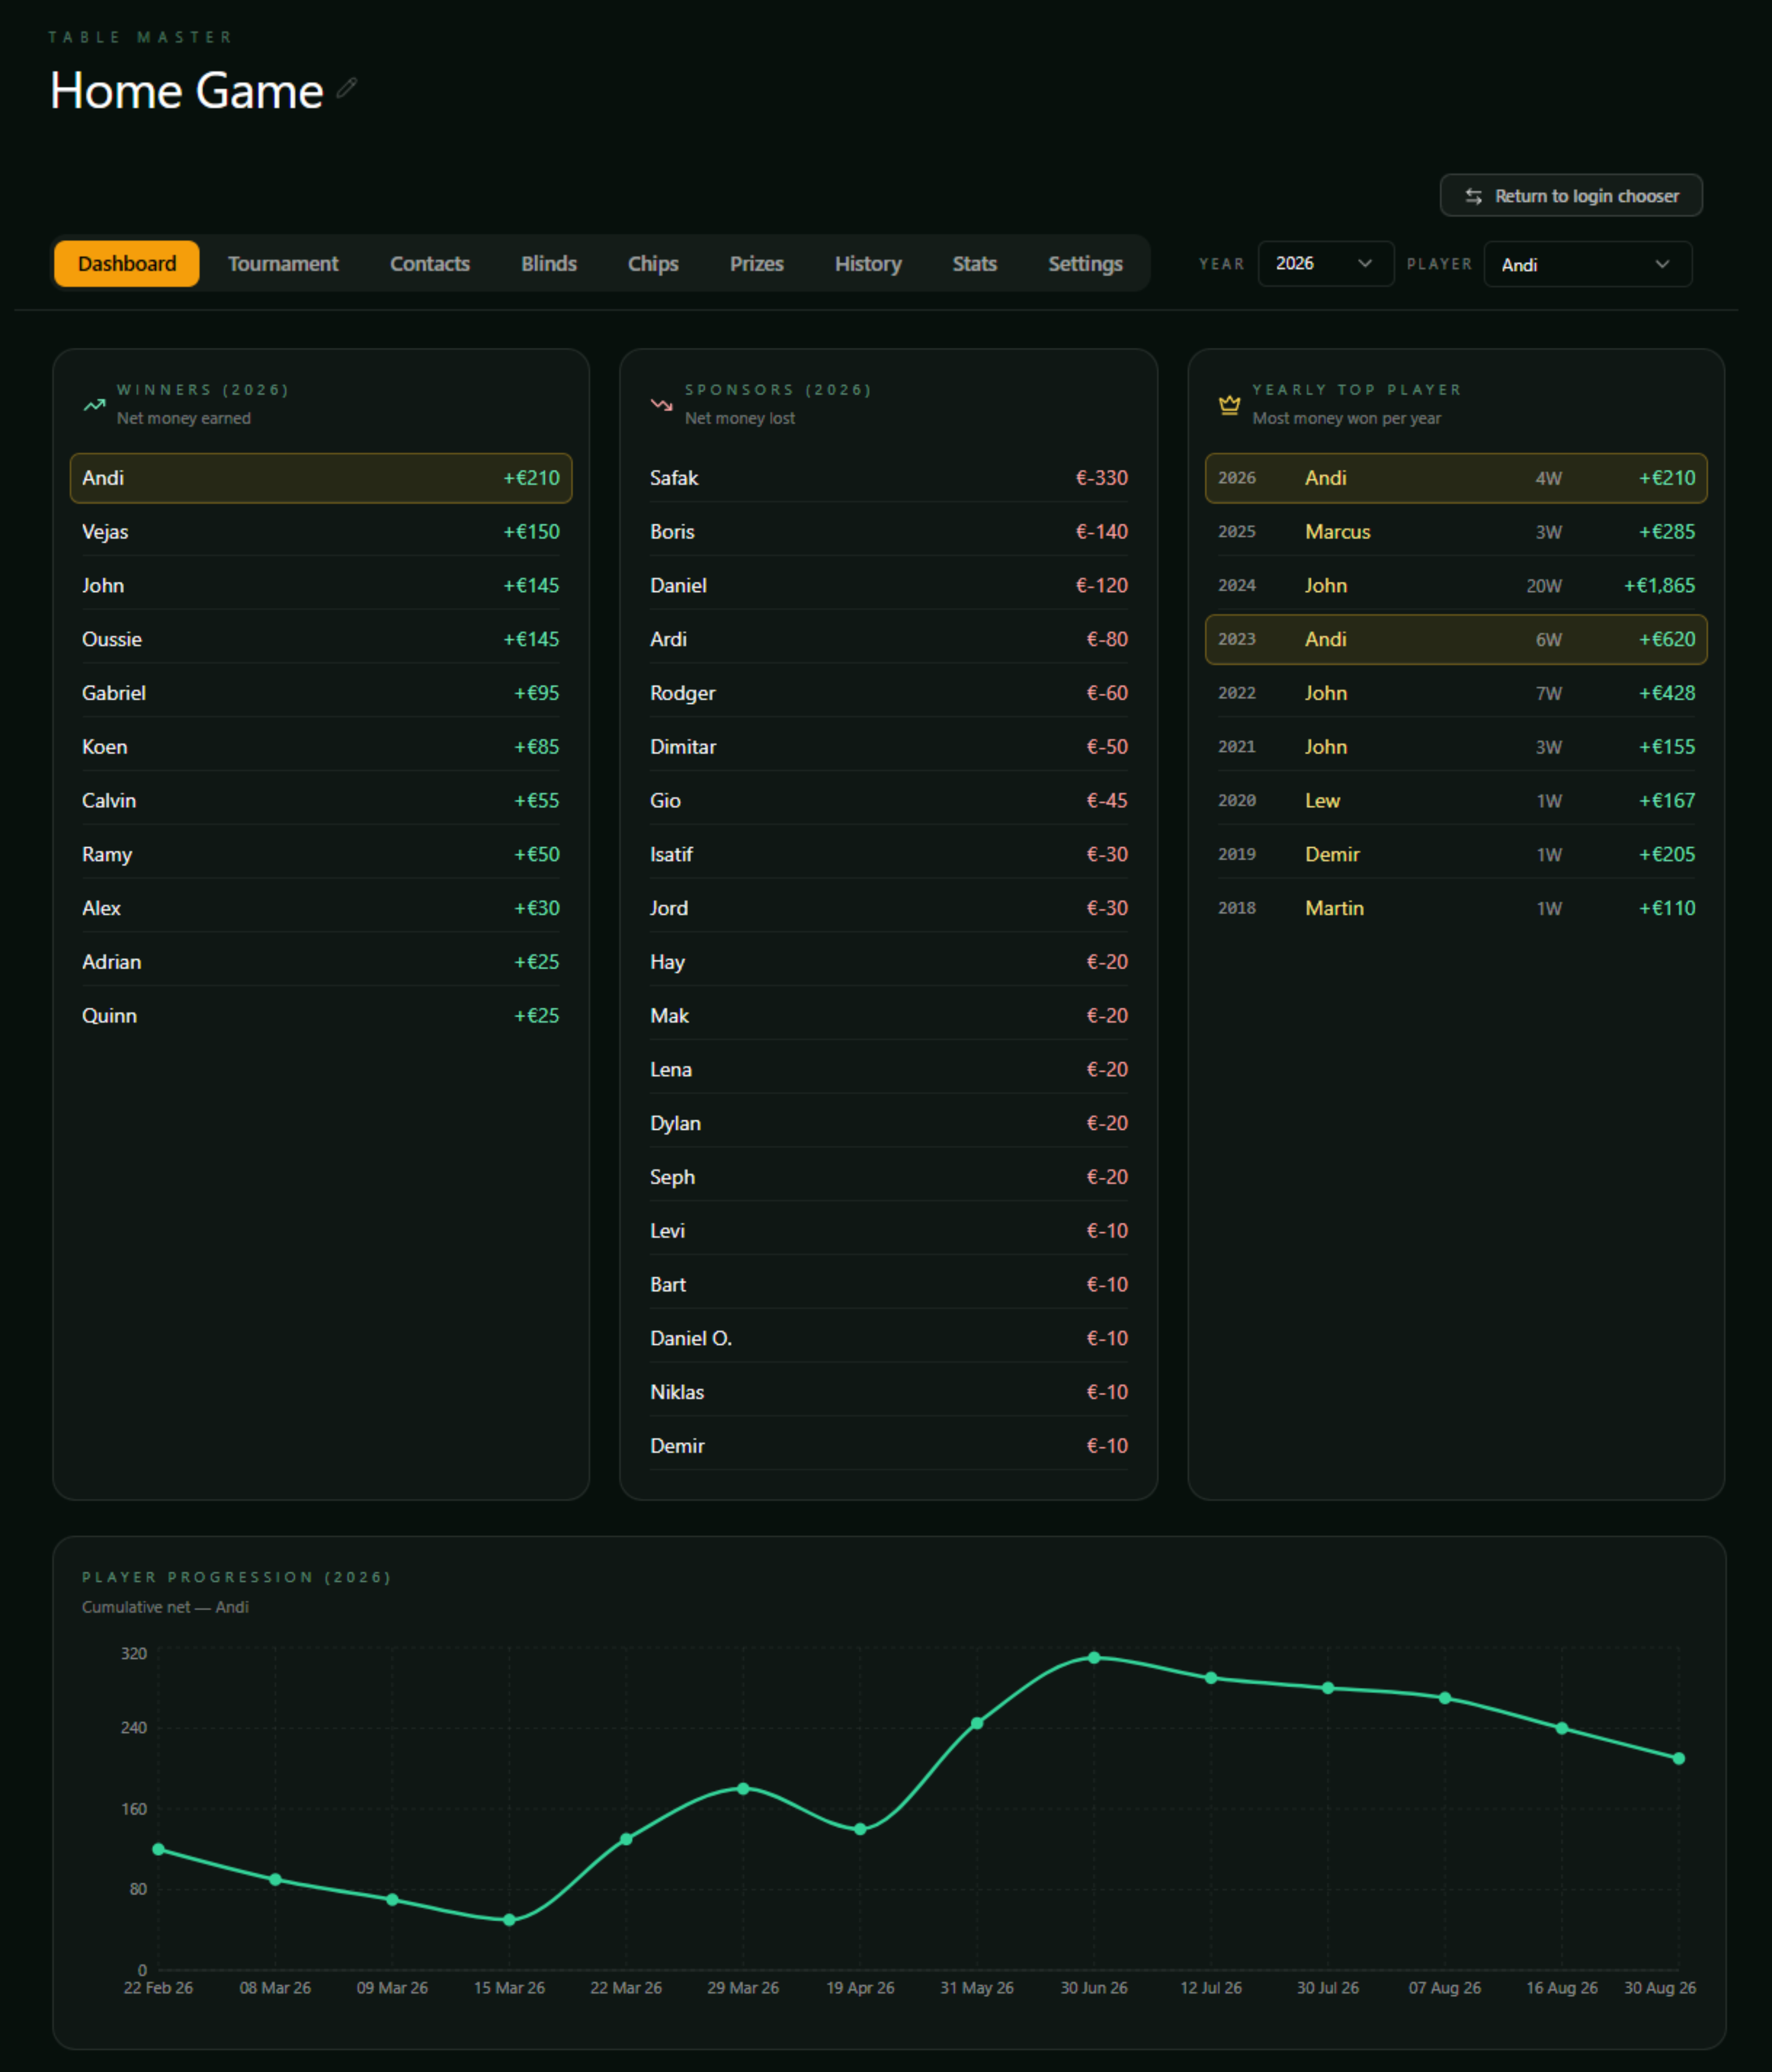The image size is (1772, 2072).
Task: Click Jord sponsor row
Action: tap(889, 908)
